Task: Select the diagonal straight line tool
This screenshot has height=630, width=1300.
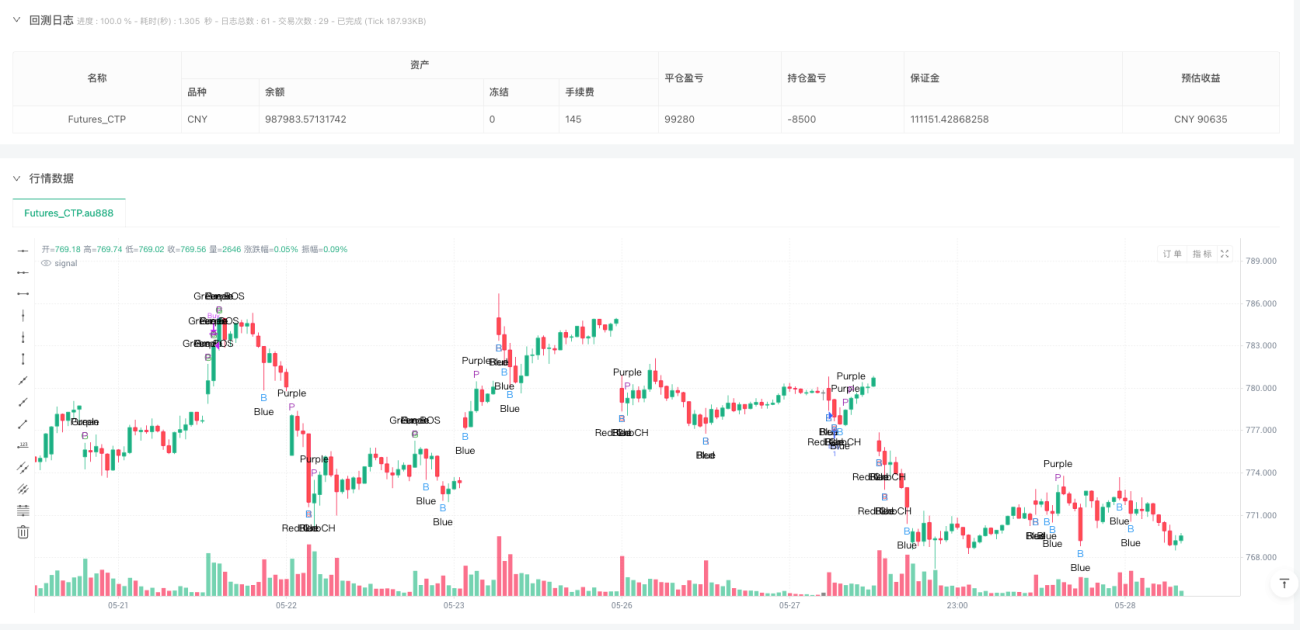Action: tap(23, 380)
